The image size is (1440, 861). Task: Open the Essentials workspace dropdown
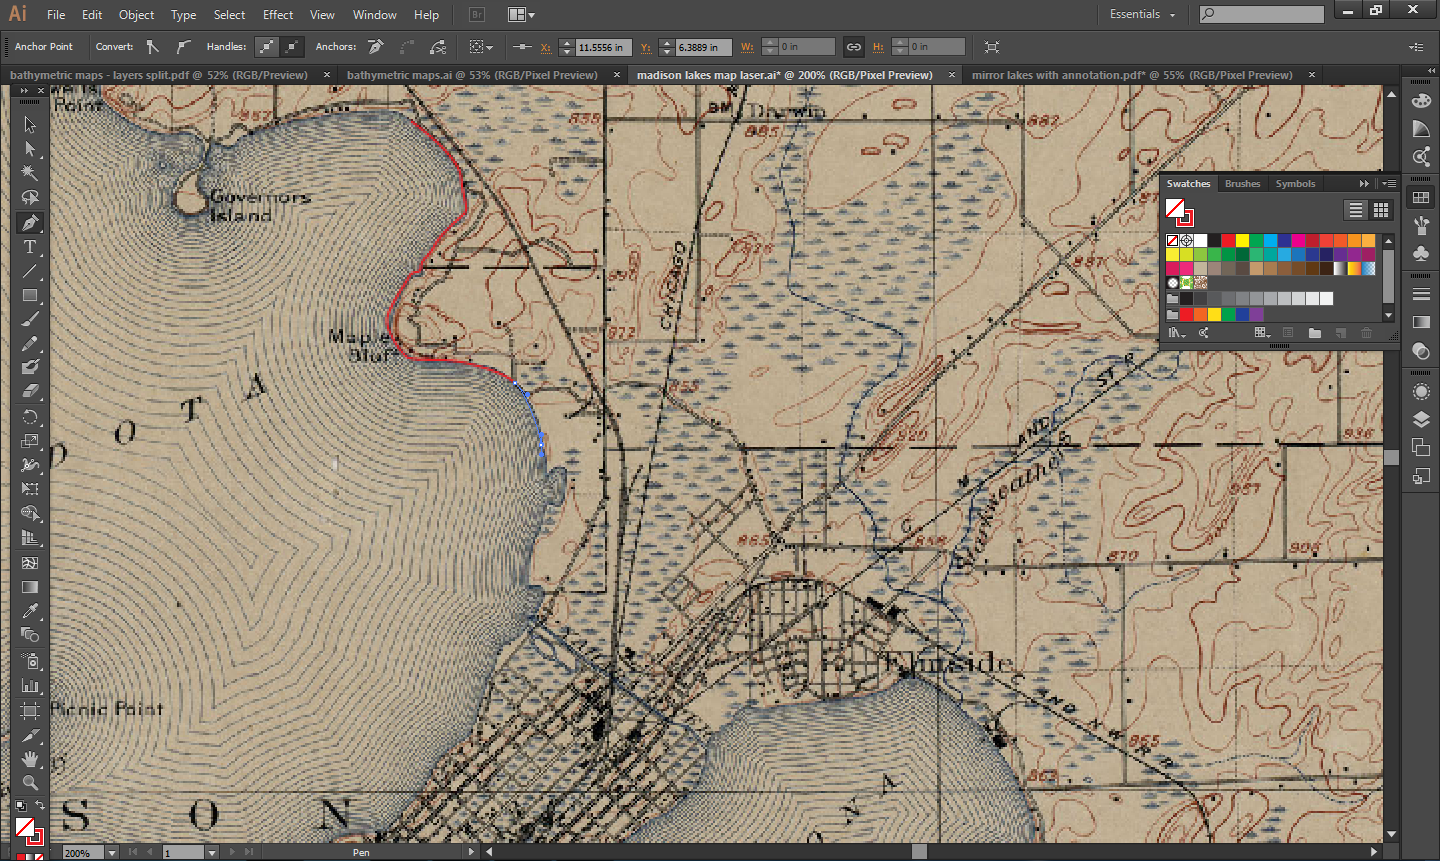tap(1142, 15)
